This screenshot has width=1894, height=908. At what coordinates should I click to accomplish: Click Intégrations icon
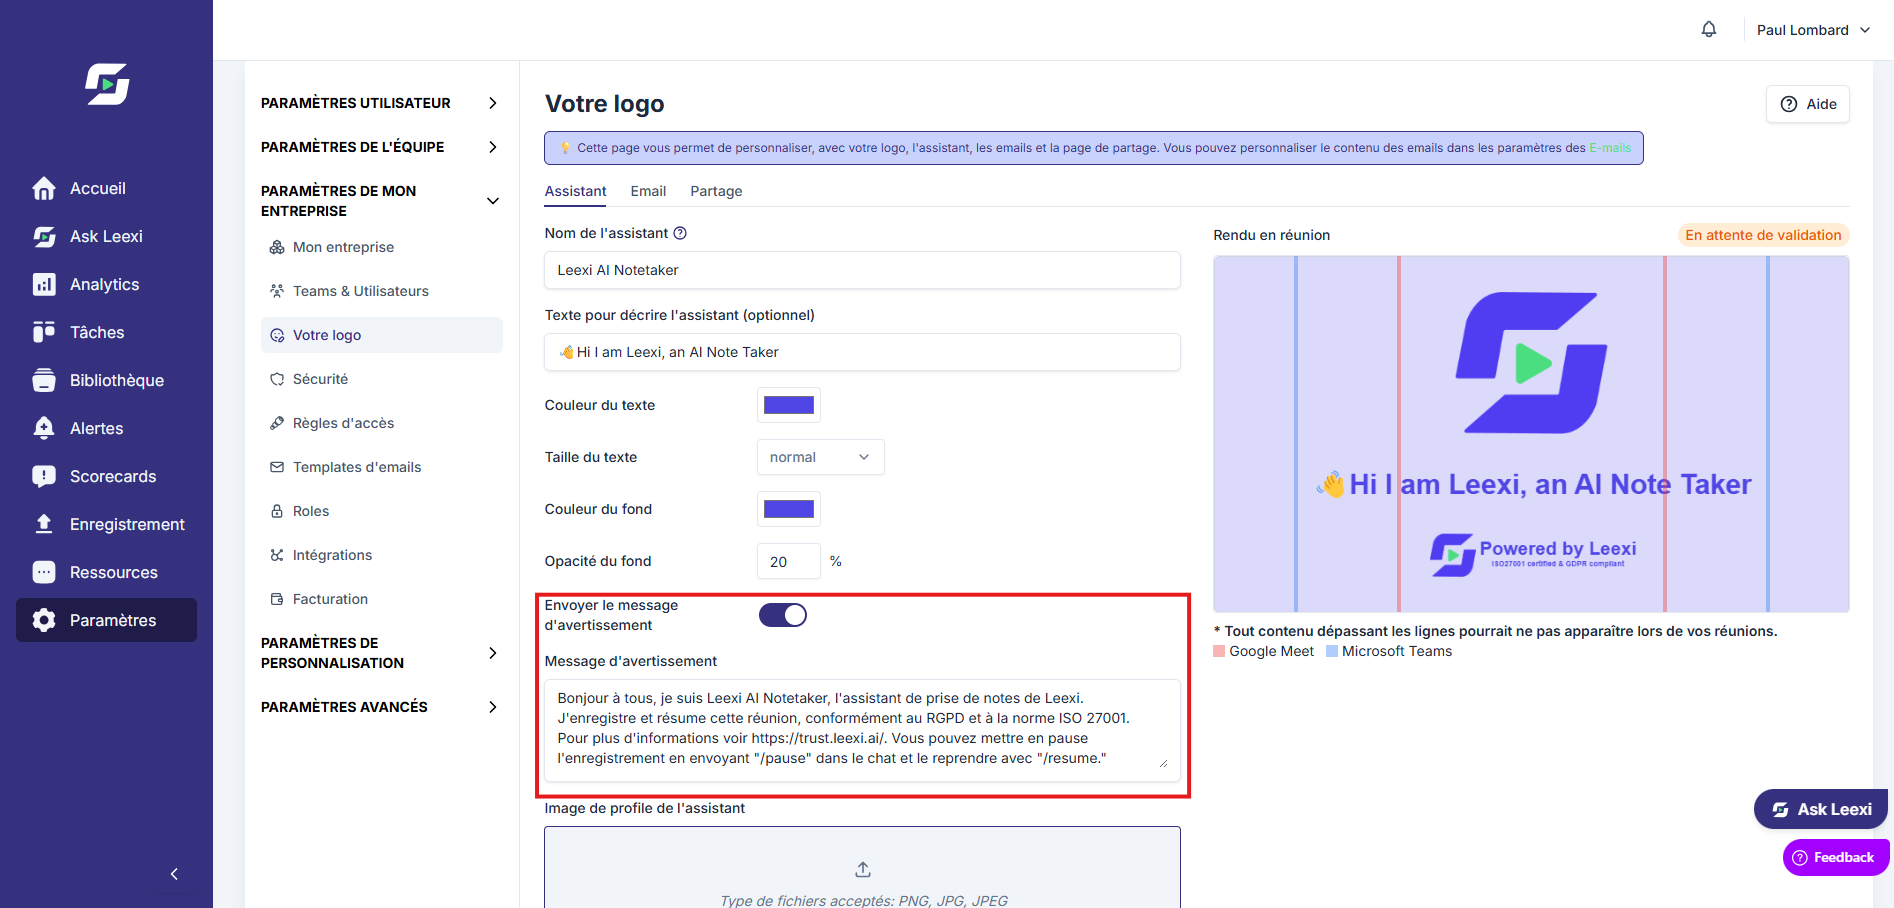point(277,555)
